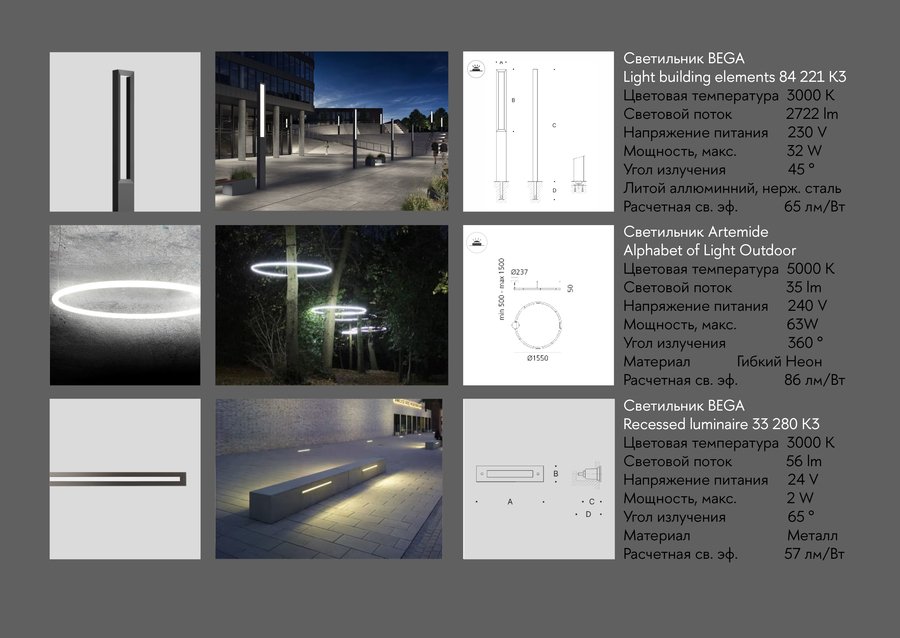Open the illuminated bench night photo
This screenshot has width=900, height=638.
tap(329, 478)
